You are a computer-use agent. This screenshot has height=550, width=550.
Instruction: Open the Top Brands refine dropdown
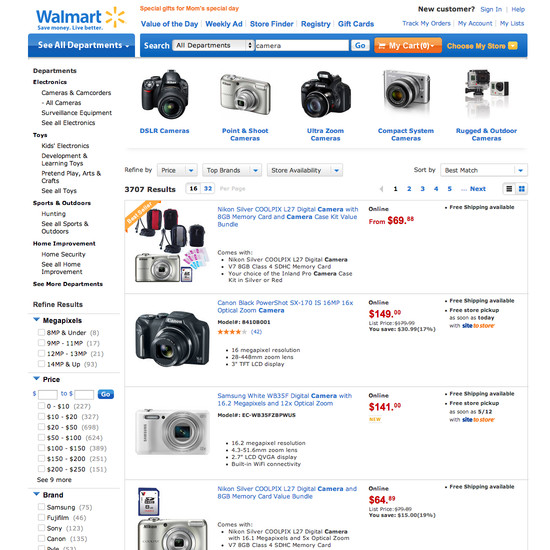point(232,170)
